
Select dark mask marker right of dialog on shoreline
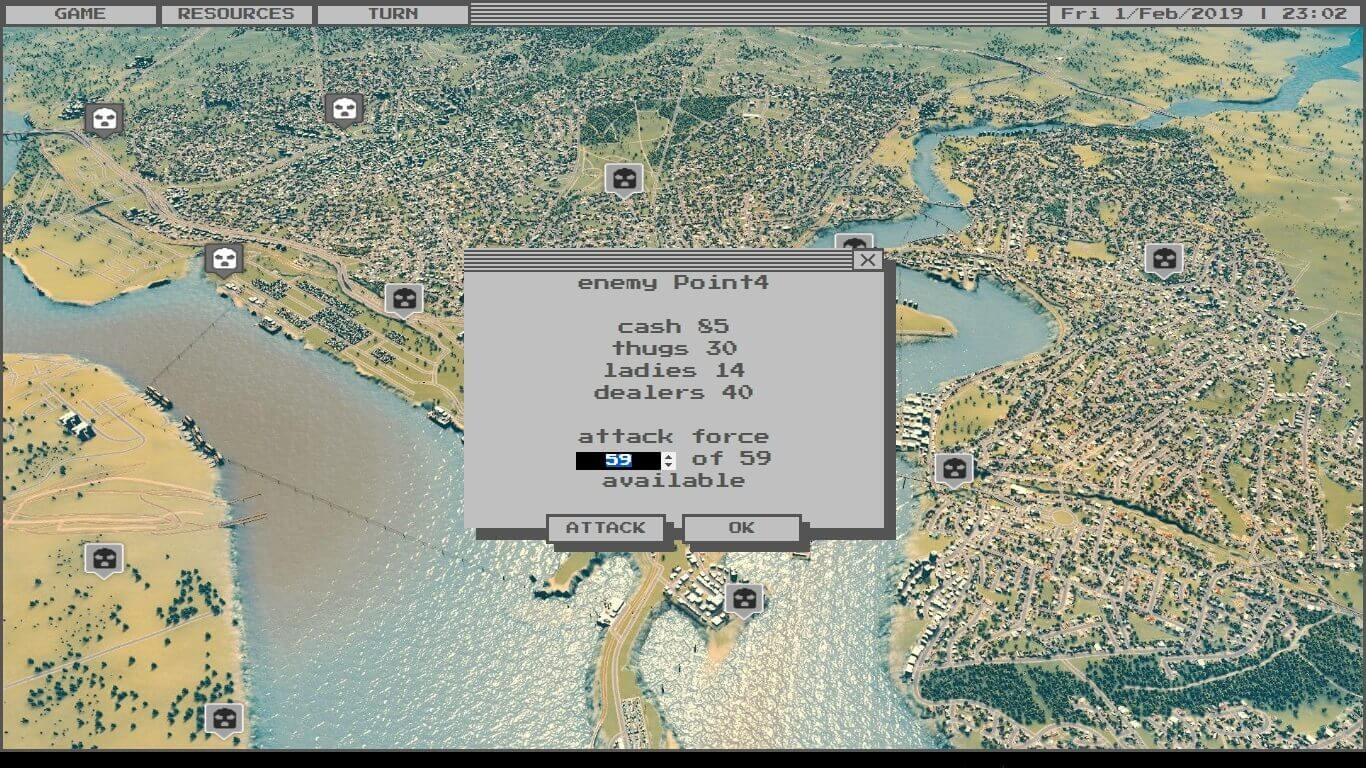[x=954, y=470]
